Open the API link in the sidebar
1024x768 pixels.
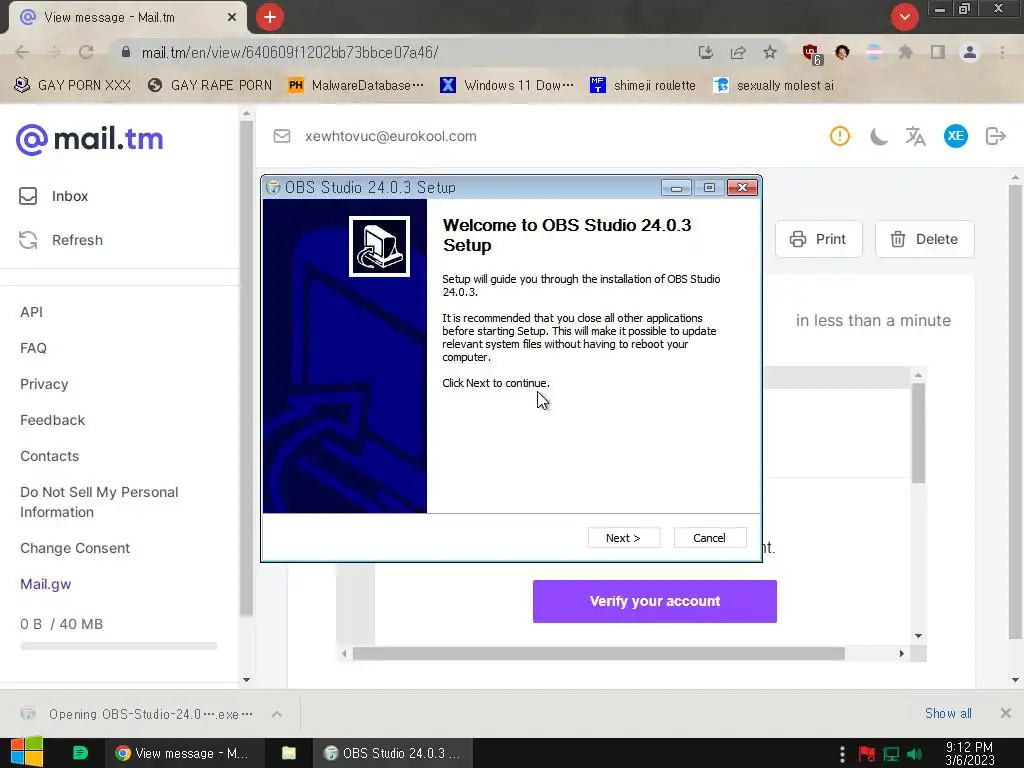(31, 312)
